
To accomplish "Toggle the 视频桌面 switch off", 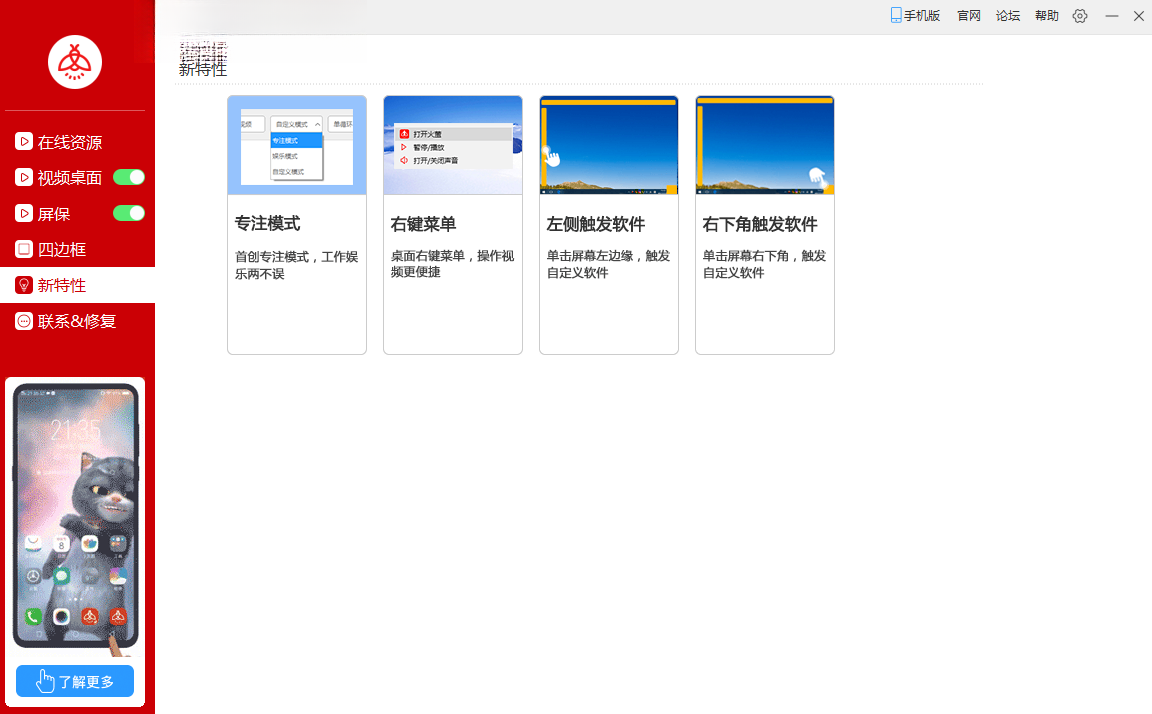I will [x=129, y=177].
